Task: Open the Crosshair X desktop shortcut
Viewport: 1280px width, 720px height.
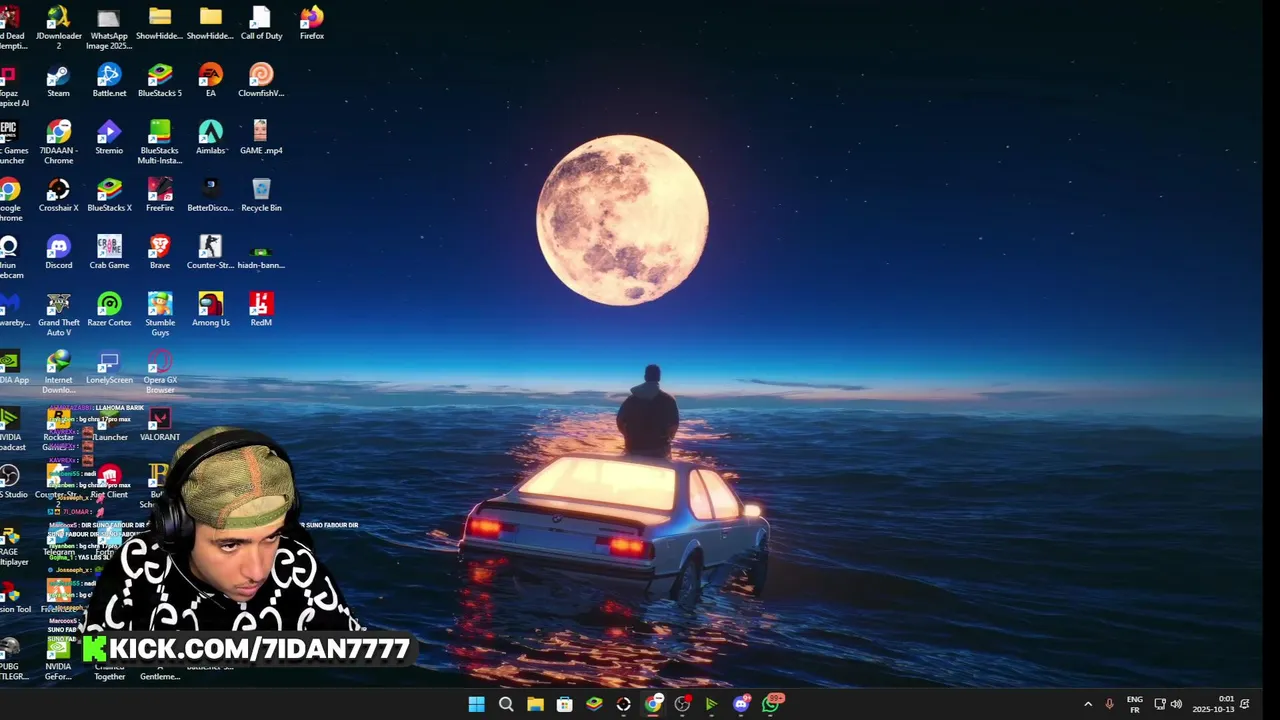Action: [58, 195]
